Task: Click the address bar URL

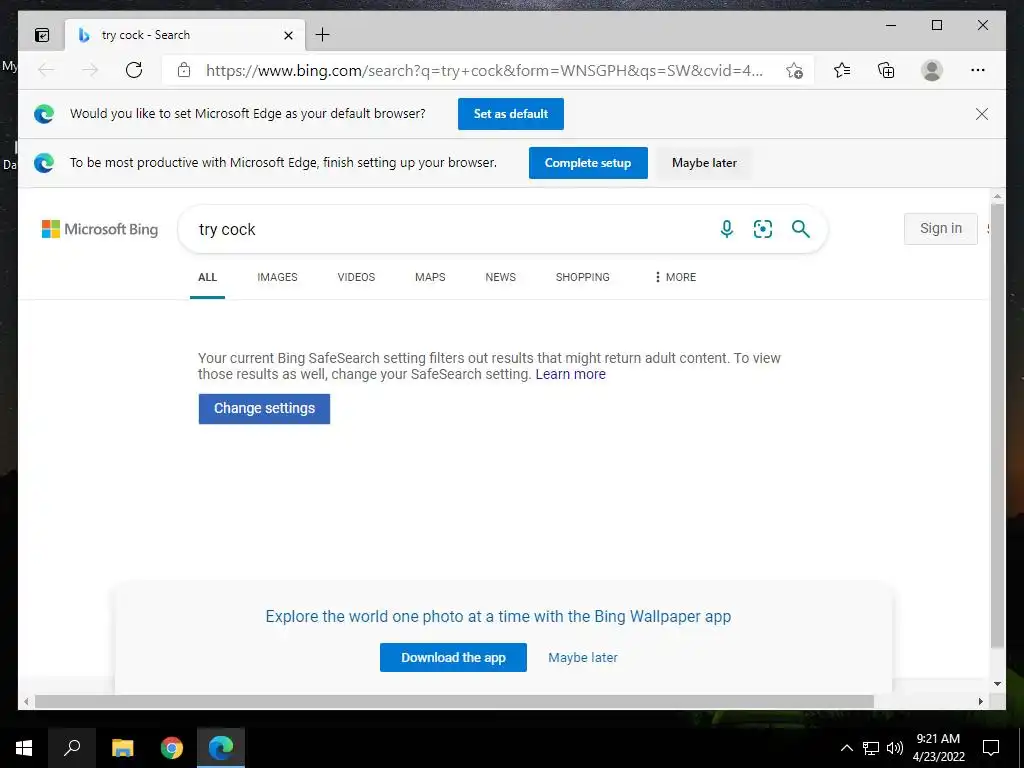Action: coord(484,71)
